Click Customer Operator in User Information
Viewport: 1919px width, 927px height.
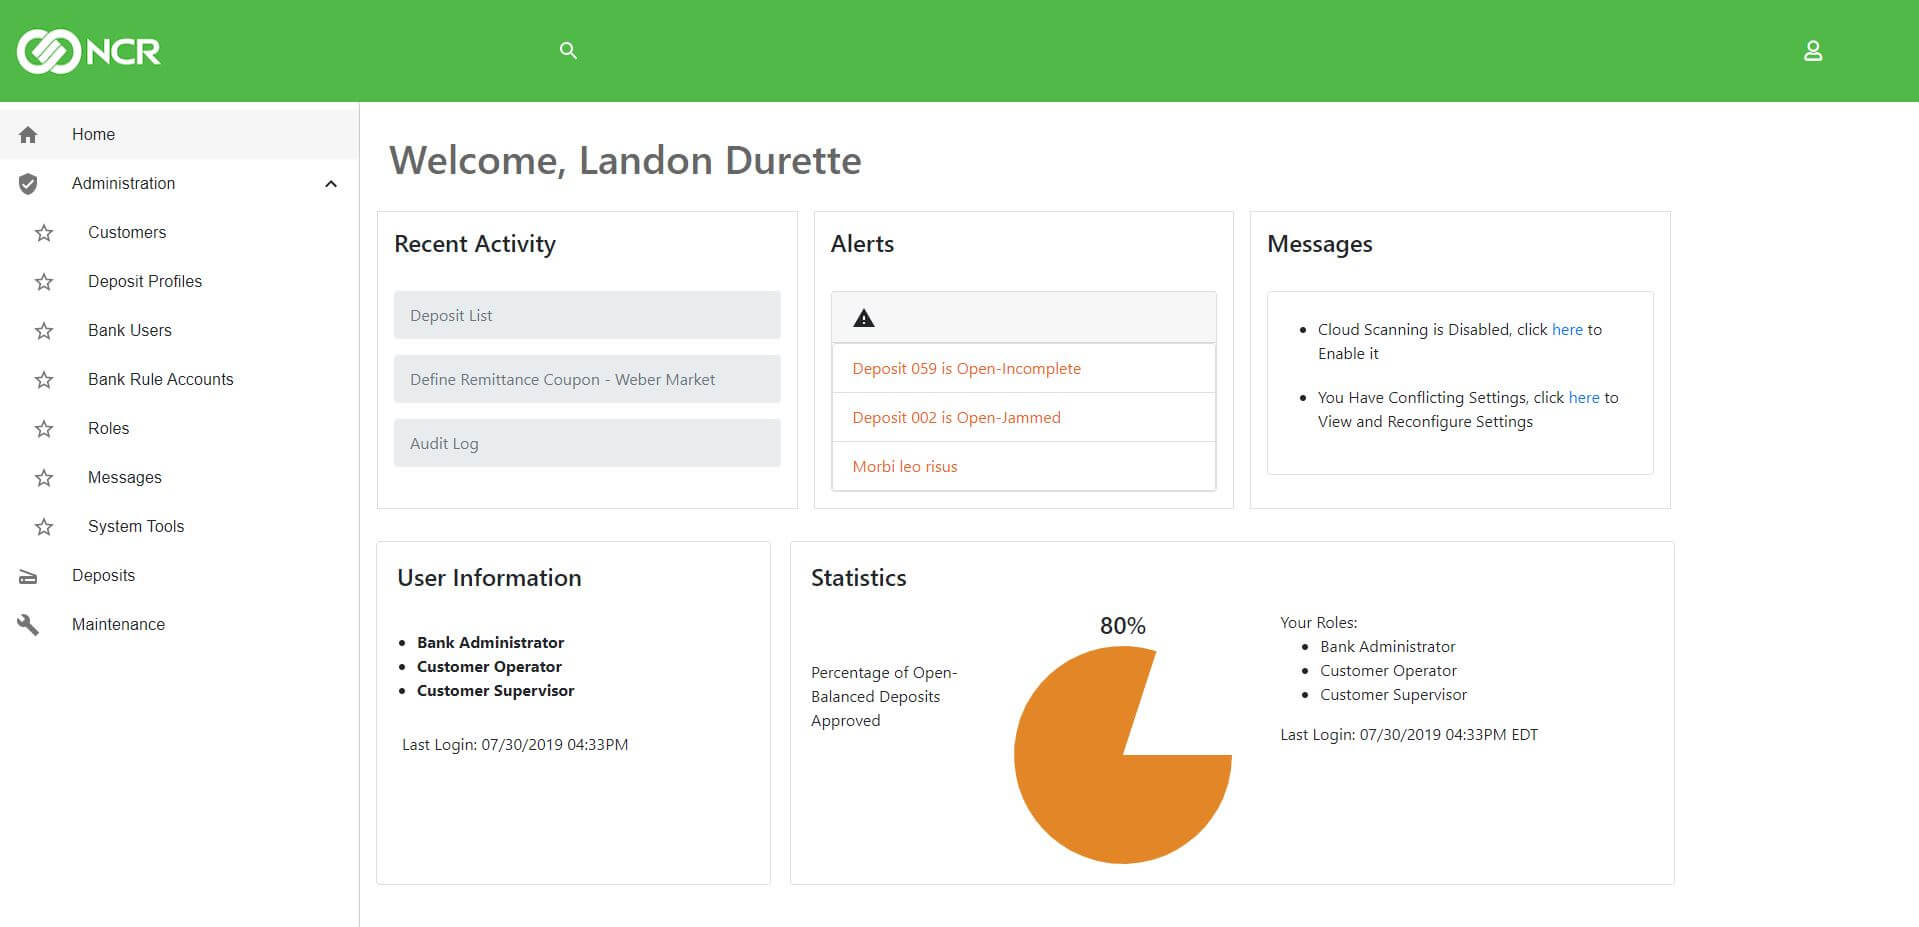(489, 666)
